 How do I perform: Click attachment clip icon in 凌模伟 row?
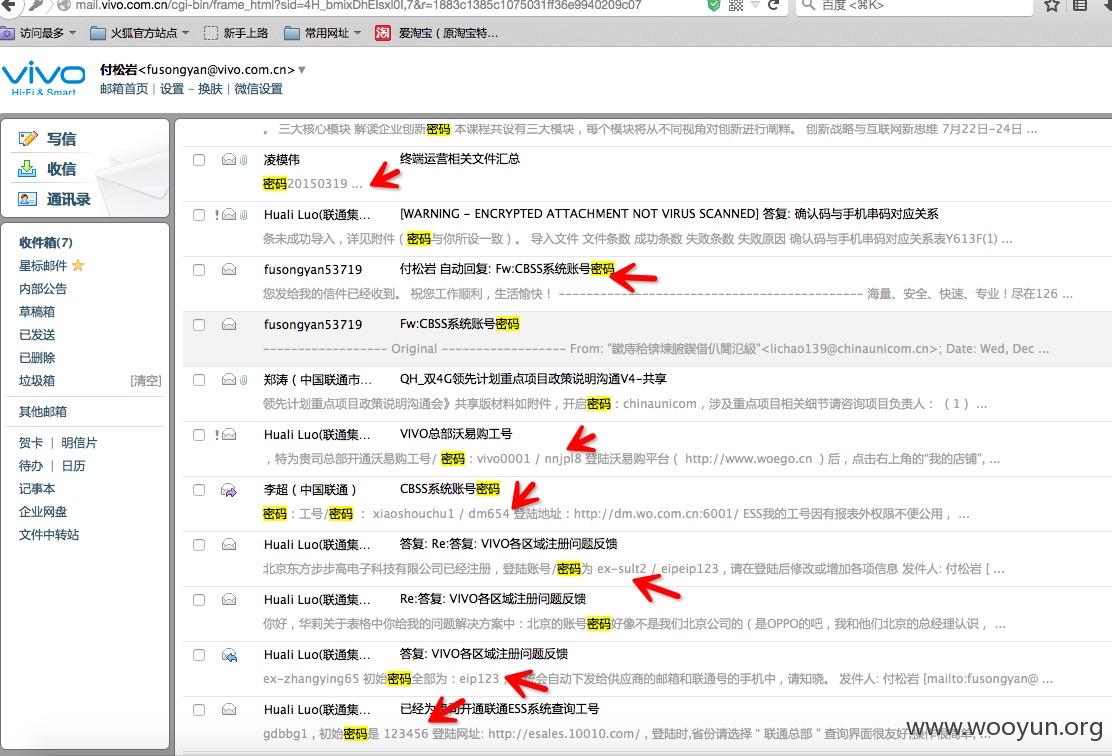pyautogui.click(x=243, y=160)
